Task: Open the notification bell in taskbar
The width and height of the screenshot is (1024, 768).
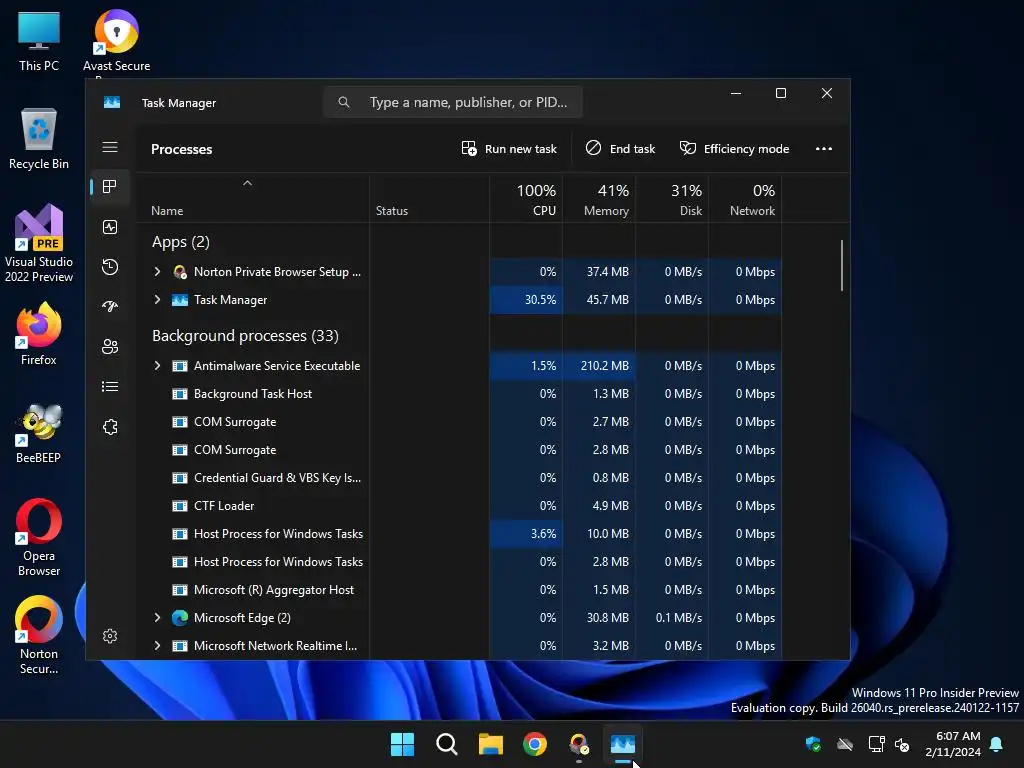Action: [997, 744]
